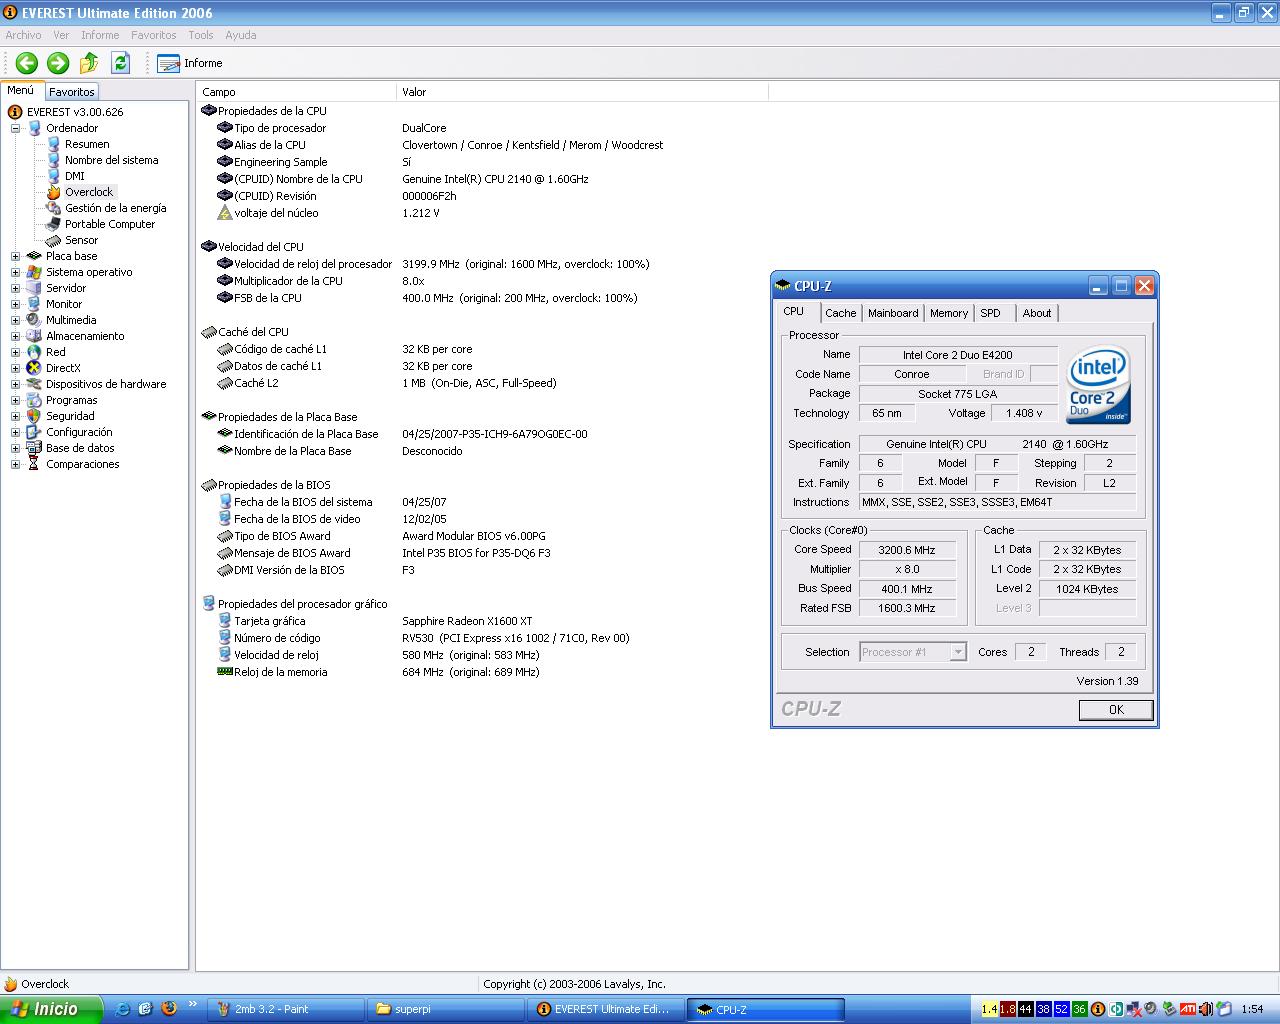Click the Red network icon in the tree
The width and height of the screenshot is (1280, 1024).
pos(34,352)
